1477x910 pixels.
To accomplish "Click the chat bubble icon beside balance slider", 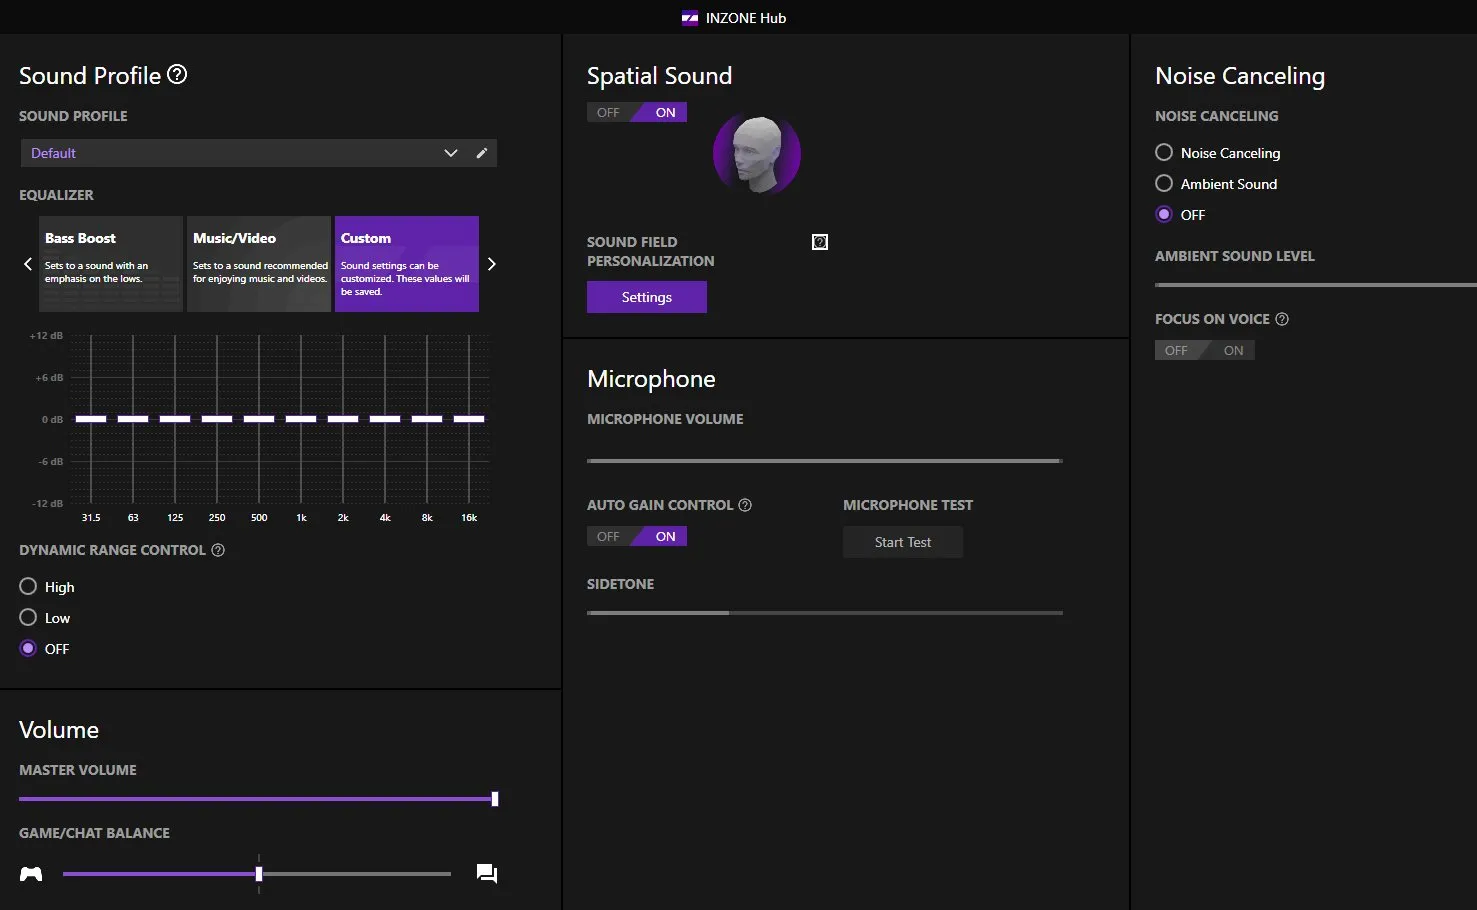I will pyautogui.click(x=486, y=873).
